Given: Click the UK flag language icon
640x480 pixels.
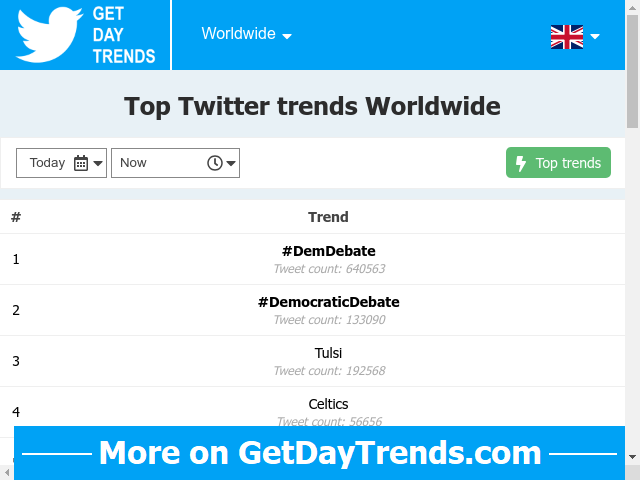Looking at the screenshot, I should tap(567, 37).
